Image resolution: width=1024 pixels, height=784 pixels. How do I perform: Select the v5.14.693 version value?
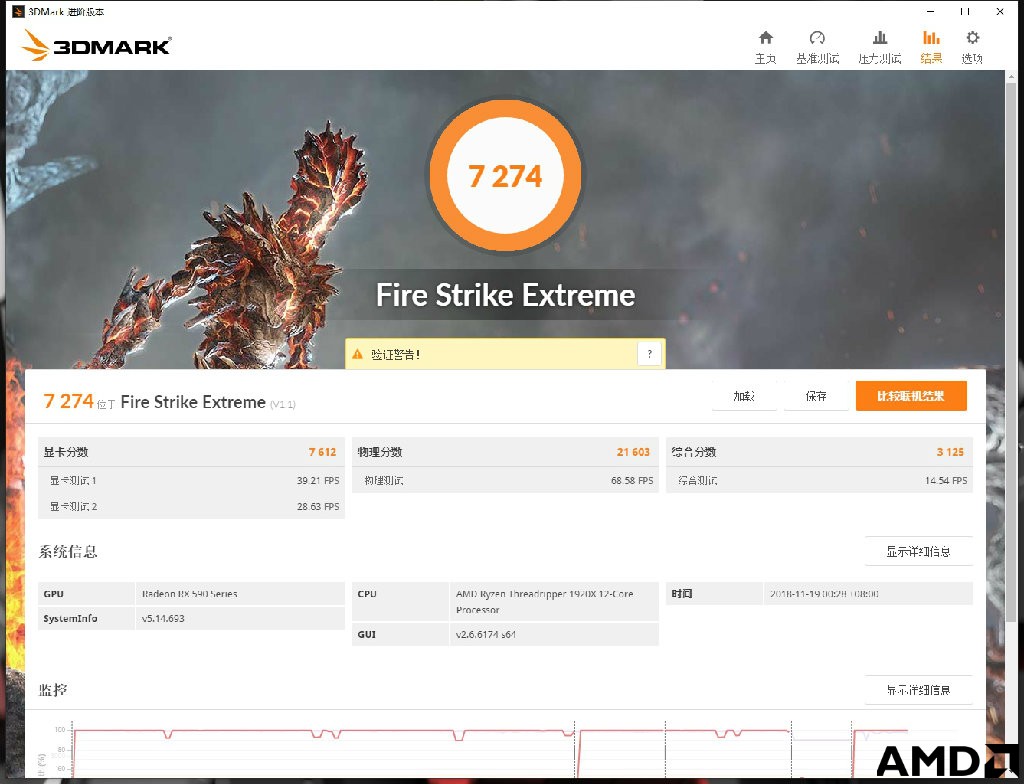163,618
